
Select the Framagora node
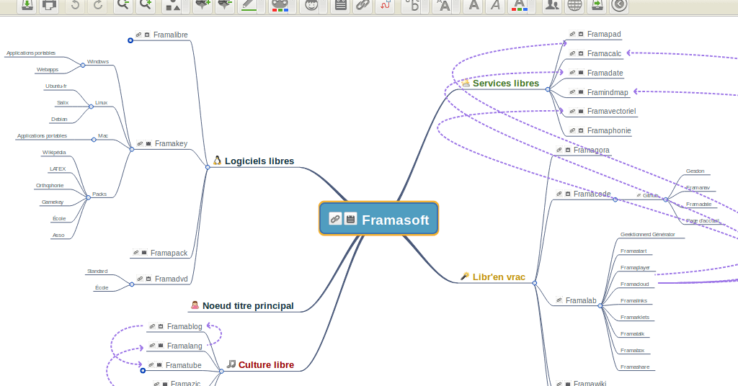591,150
